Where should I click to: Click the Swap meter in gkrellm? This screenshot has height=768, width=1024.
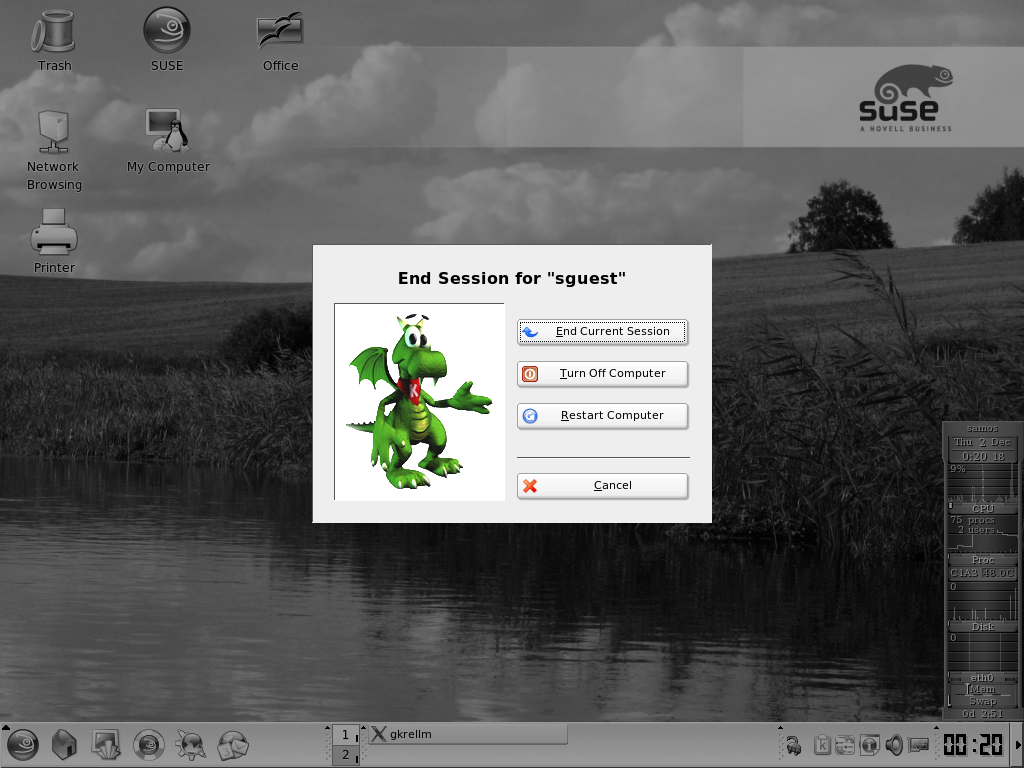982,701
